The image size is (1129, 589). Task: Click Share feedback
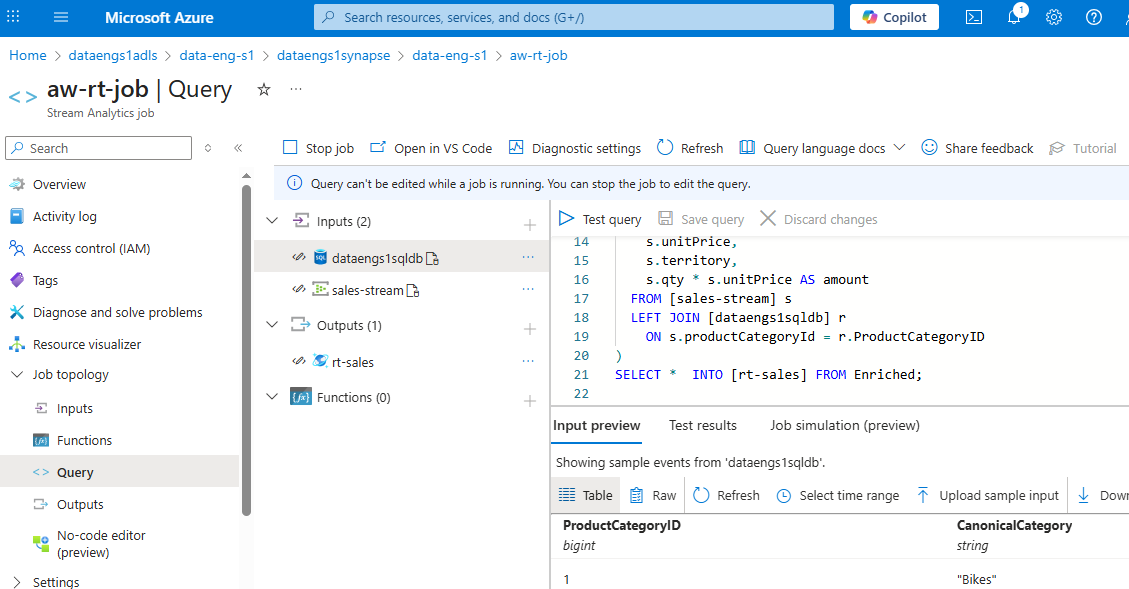tap(978, 148)
